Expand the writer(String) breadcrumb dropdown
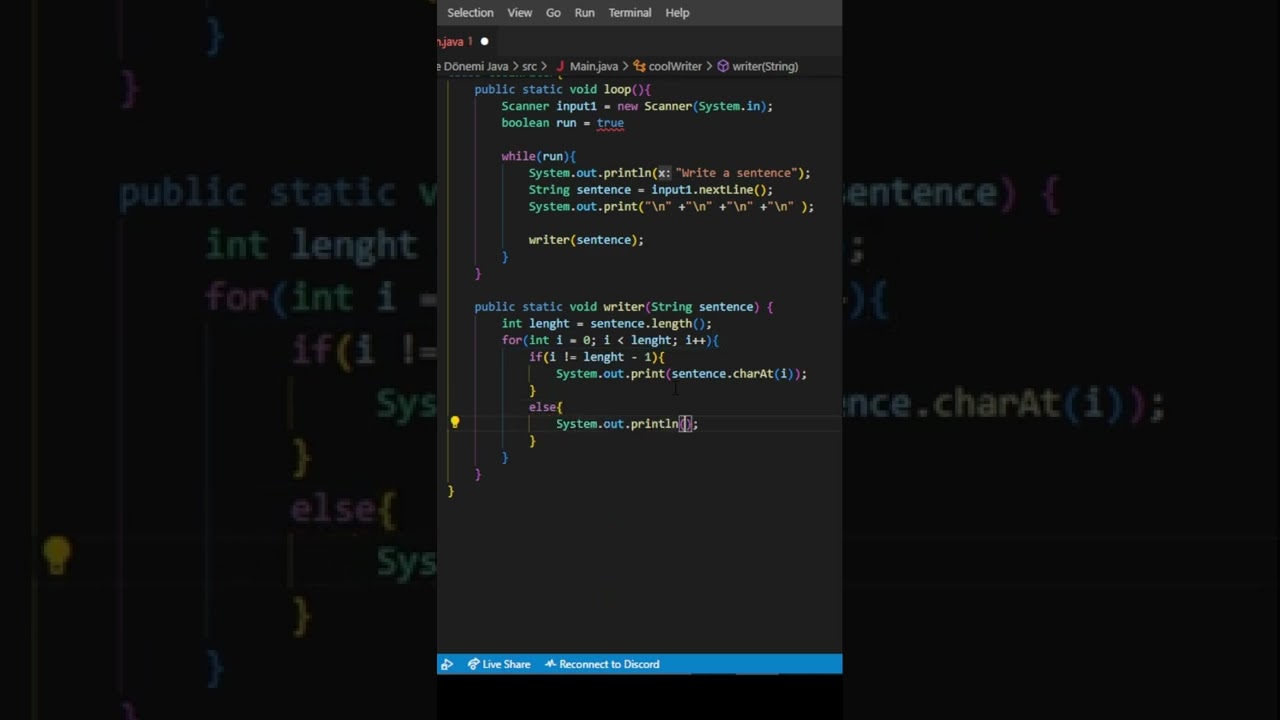 765,66
